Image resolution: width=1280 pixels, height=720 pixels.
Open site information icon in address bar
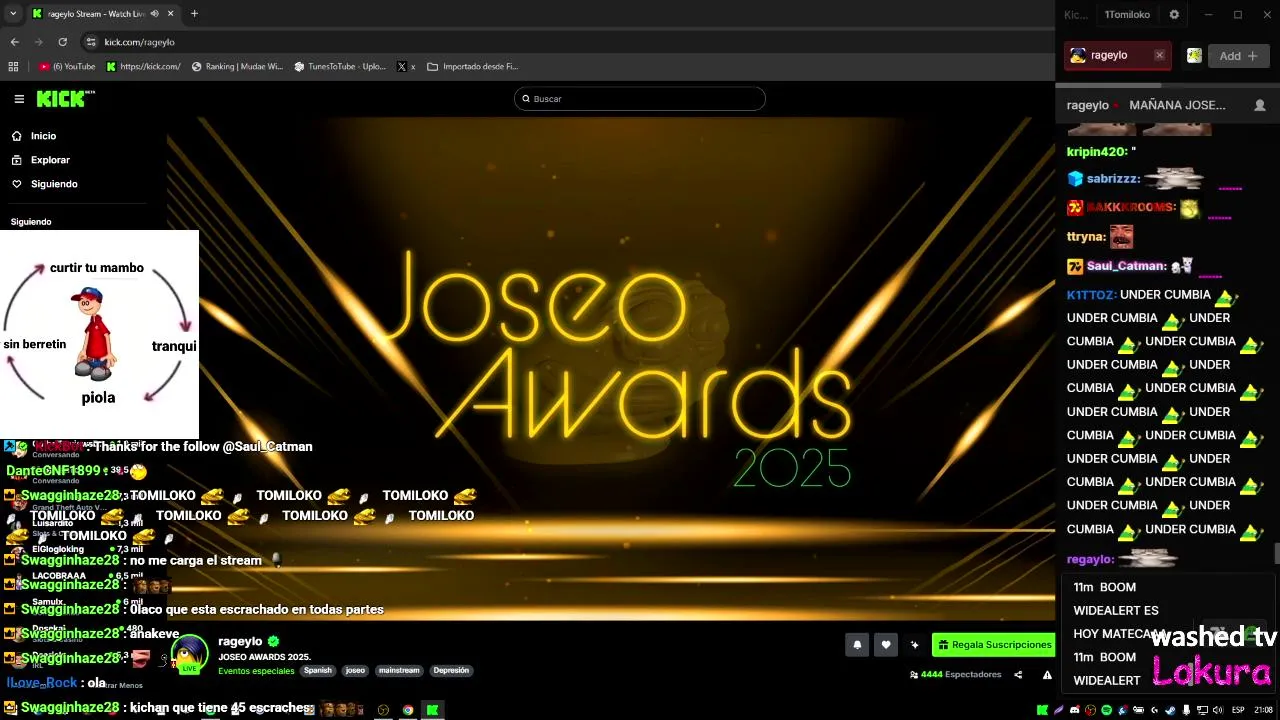coord(91,42)
